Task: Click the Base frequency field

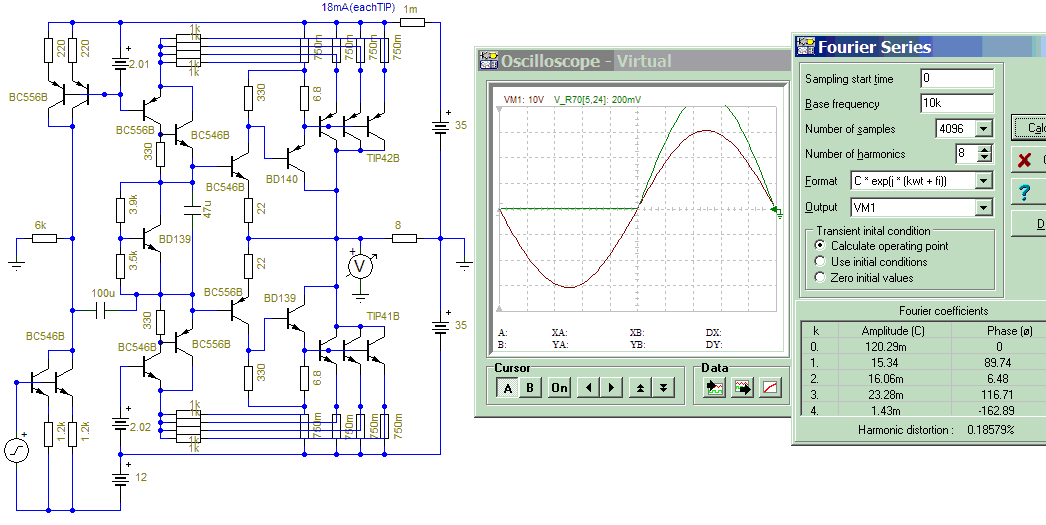Action: point(957,103)
